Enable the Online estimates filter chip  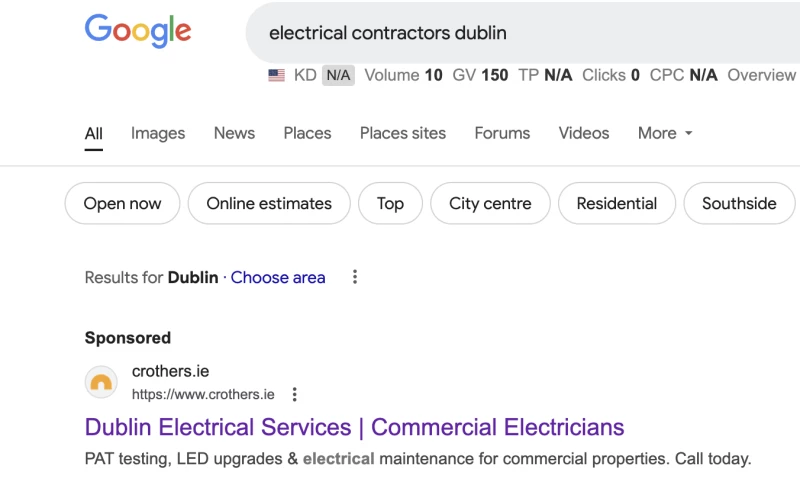(269, 203)
